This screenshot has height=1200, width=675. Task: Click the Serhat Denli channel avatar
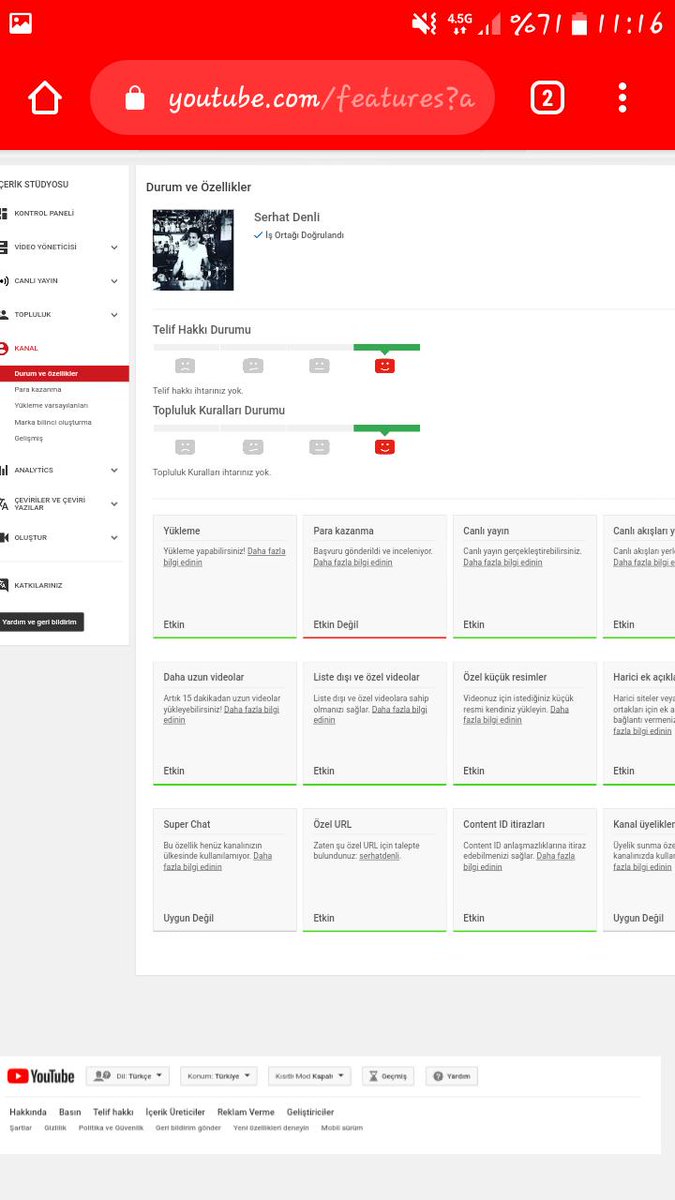tap(193, 250)
